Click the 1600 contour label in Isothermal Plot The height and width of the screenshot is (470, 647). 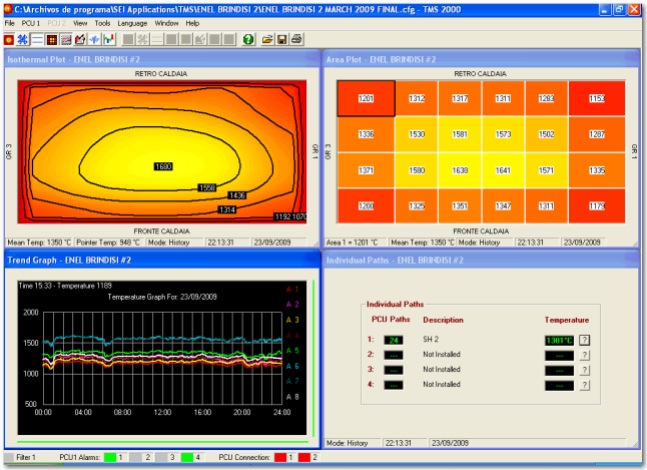tap(165, 165)
